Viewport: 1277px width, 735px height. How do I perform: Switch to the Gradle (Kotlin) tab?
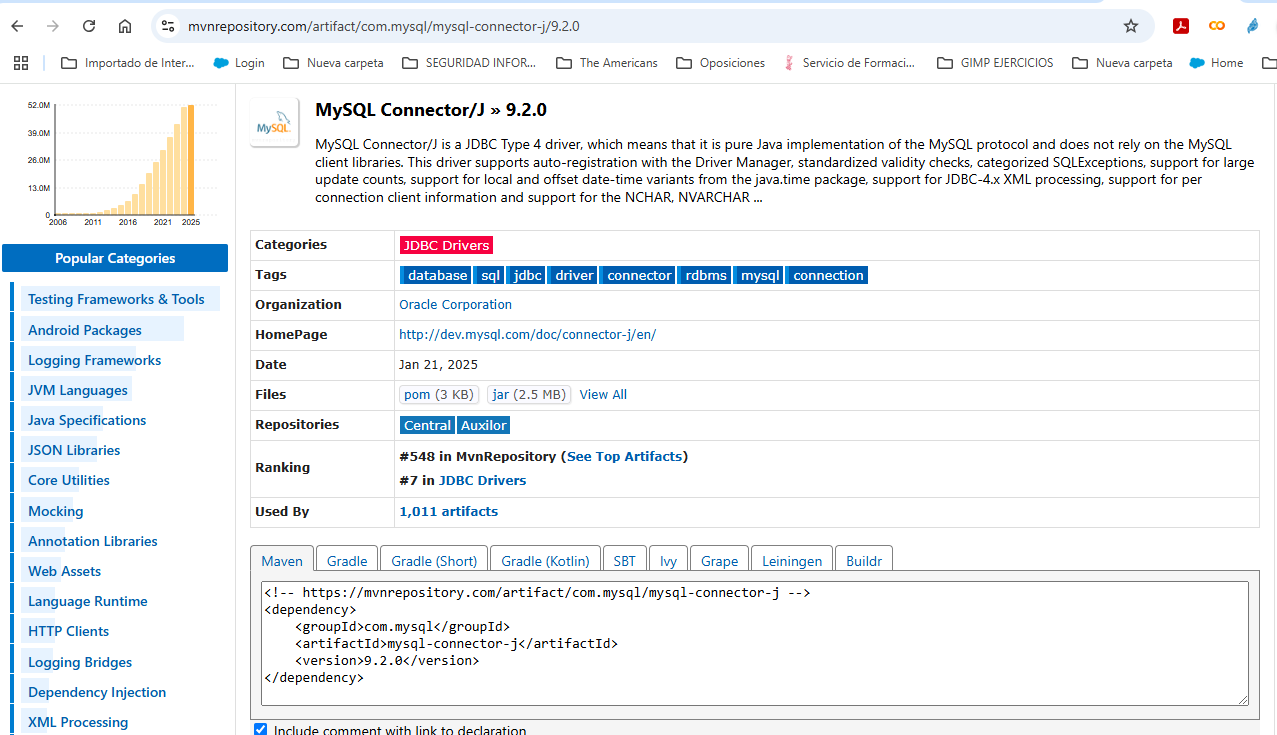[x=546, y=561]
